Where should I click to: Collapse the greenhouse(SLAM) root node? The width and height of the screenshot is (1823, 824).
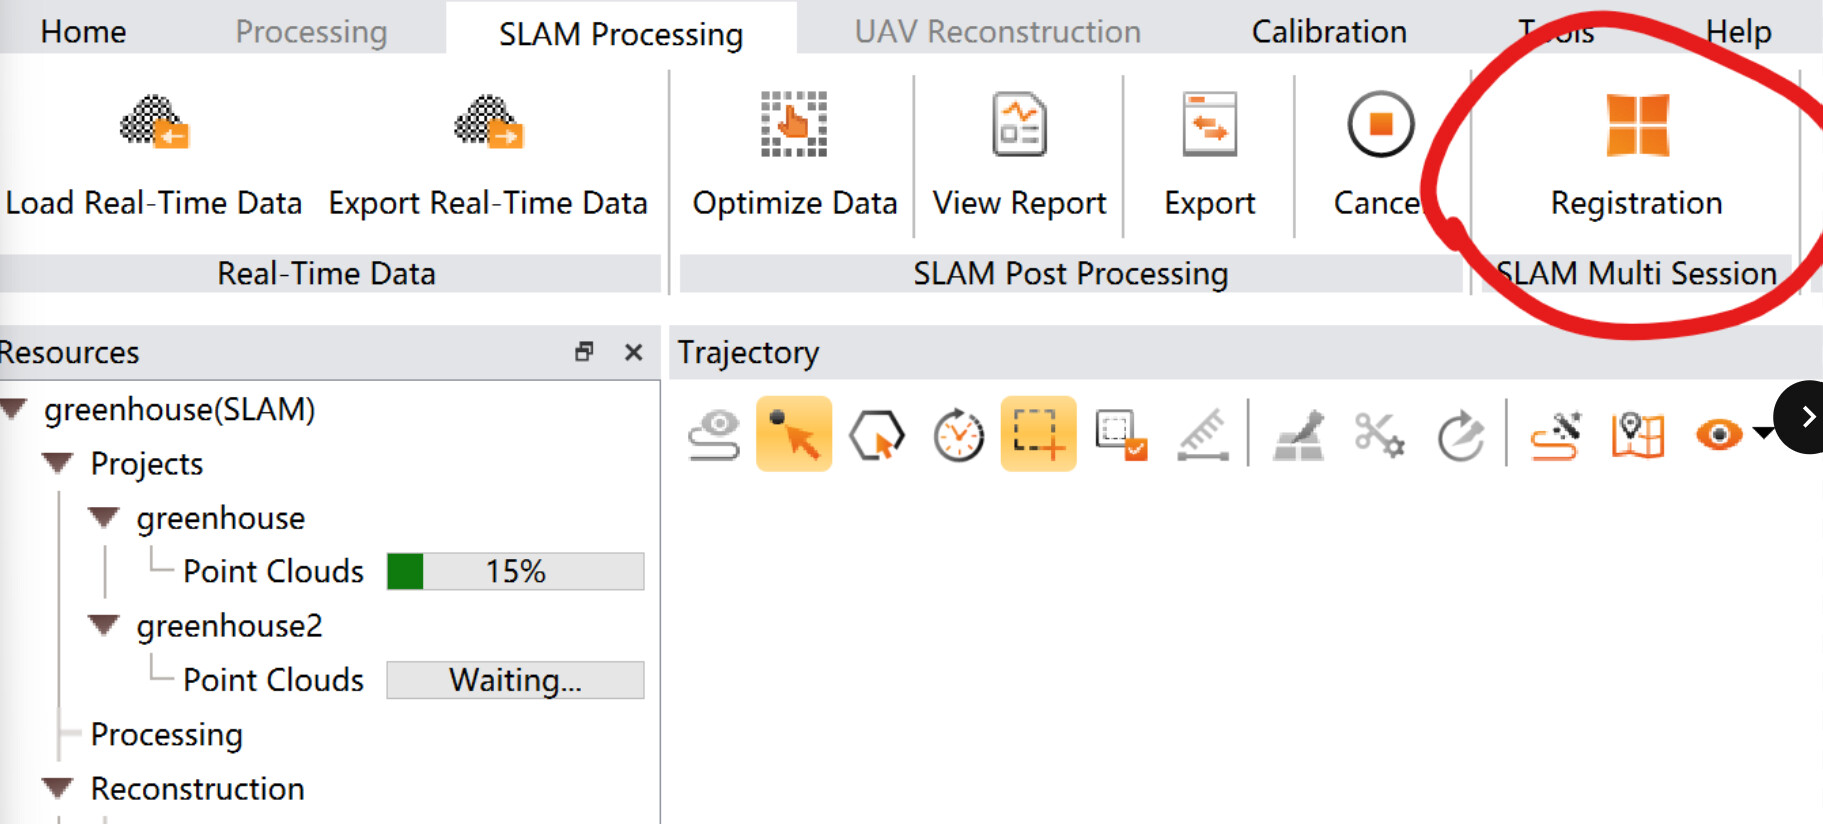point(15,409)
